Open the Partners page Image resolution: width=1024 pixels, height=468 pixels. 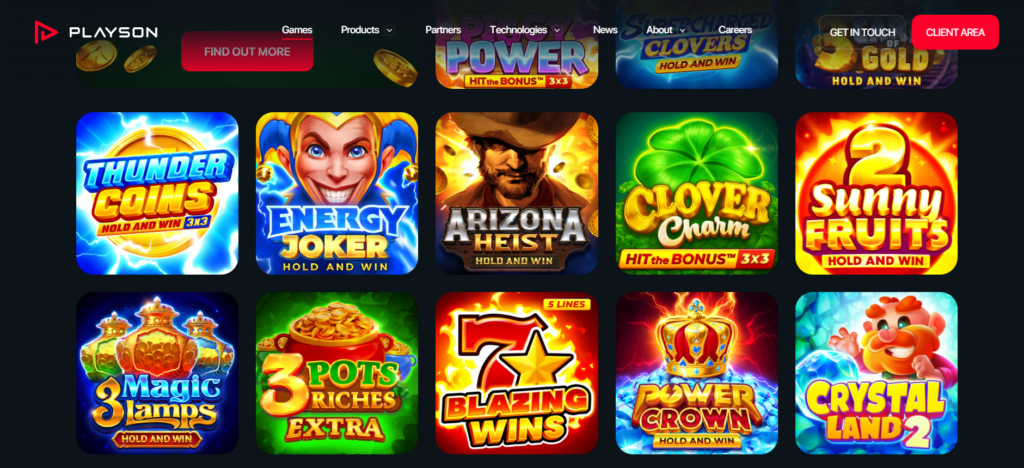click(443, 30)
